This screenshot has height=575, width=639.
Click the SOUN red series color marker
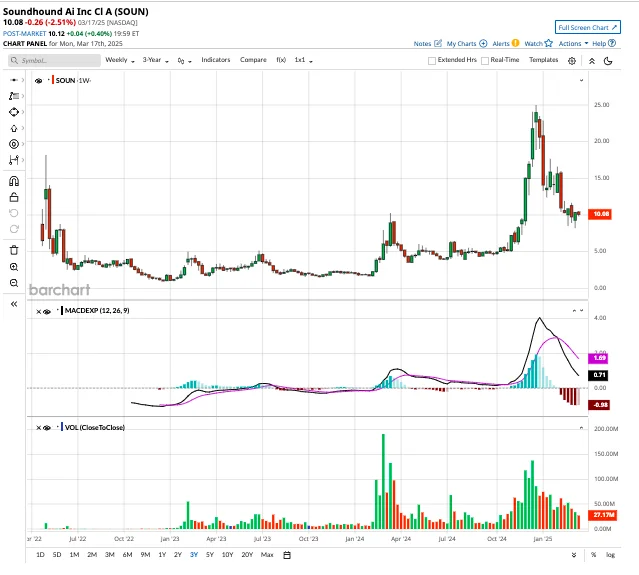point(53,80)
